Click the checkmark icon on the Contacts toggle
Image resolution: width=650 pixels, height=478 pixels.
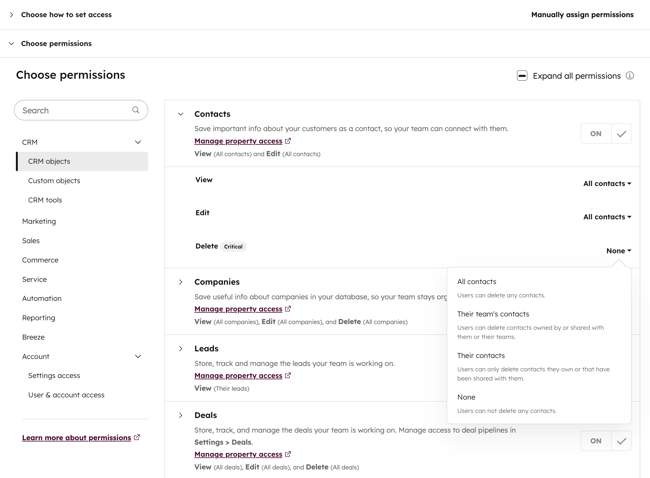(x=621, y=134)
